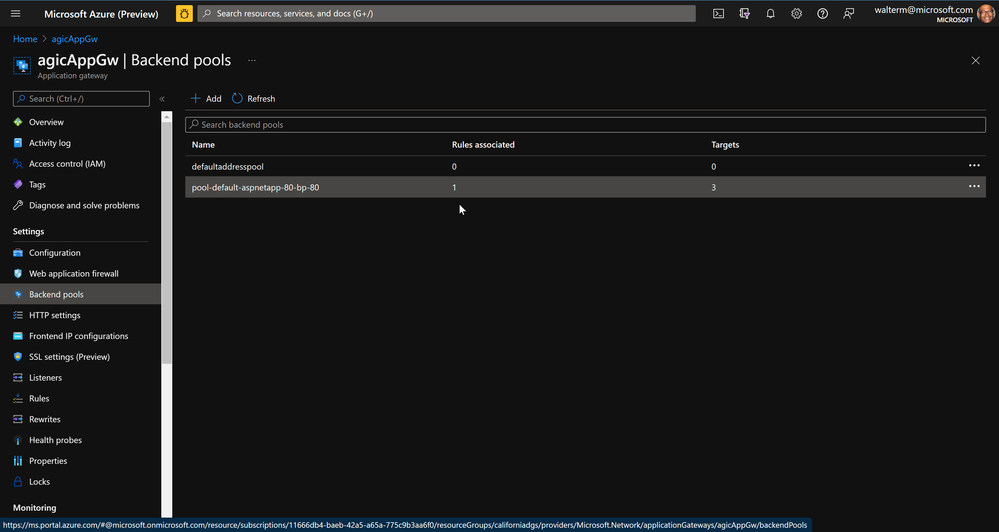Viewport: 999px width, 532px height.
Task: Show notifications bell
Action: (770, 13)
